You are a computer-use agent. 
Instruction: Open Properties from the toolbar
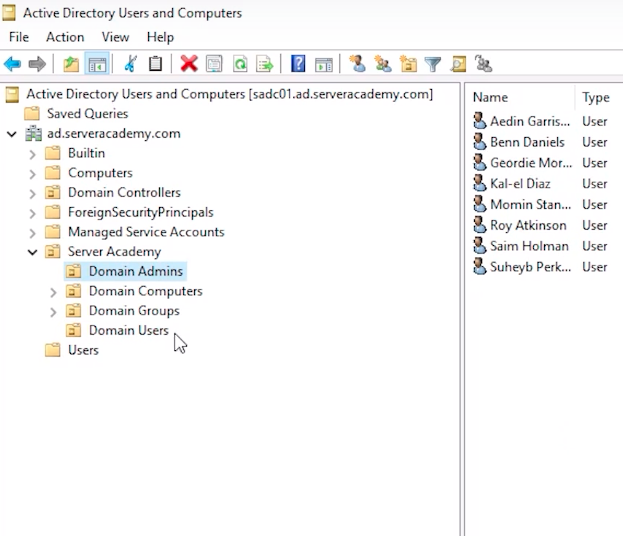pyautogui.click(x=214, y=64)
